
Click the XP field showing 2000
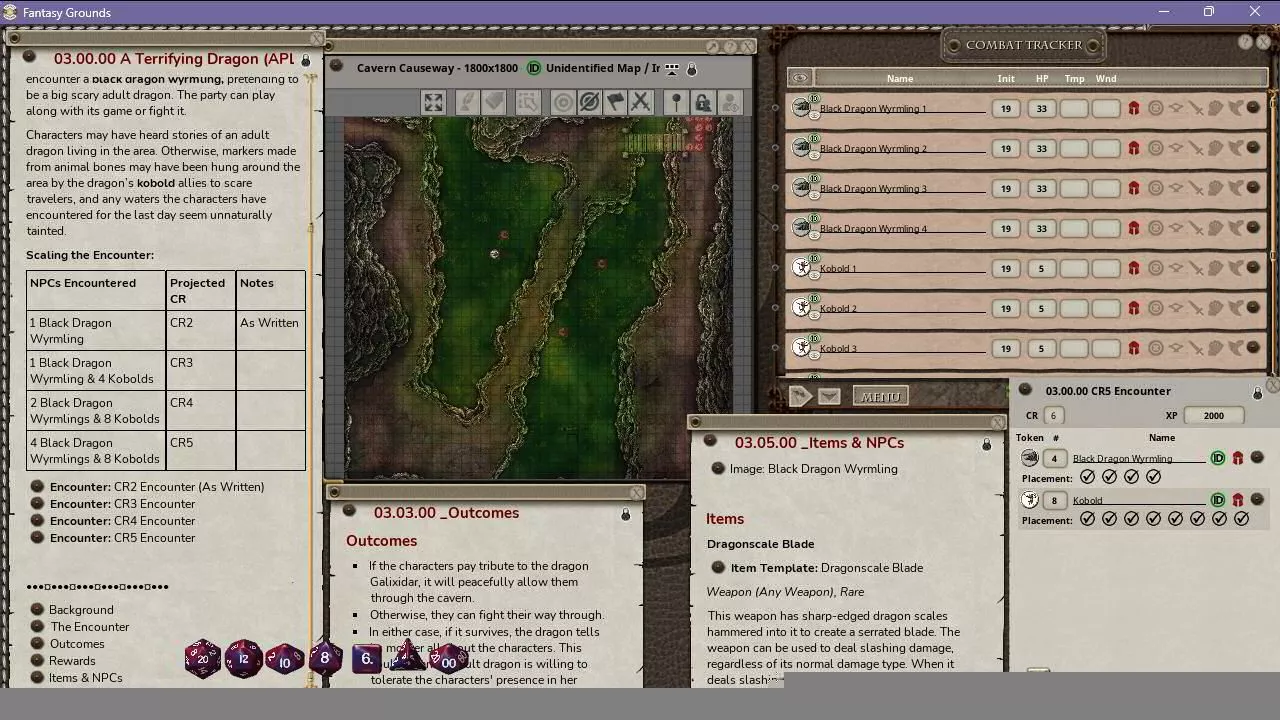point(1213,416)
